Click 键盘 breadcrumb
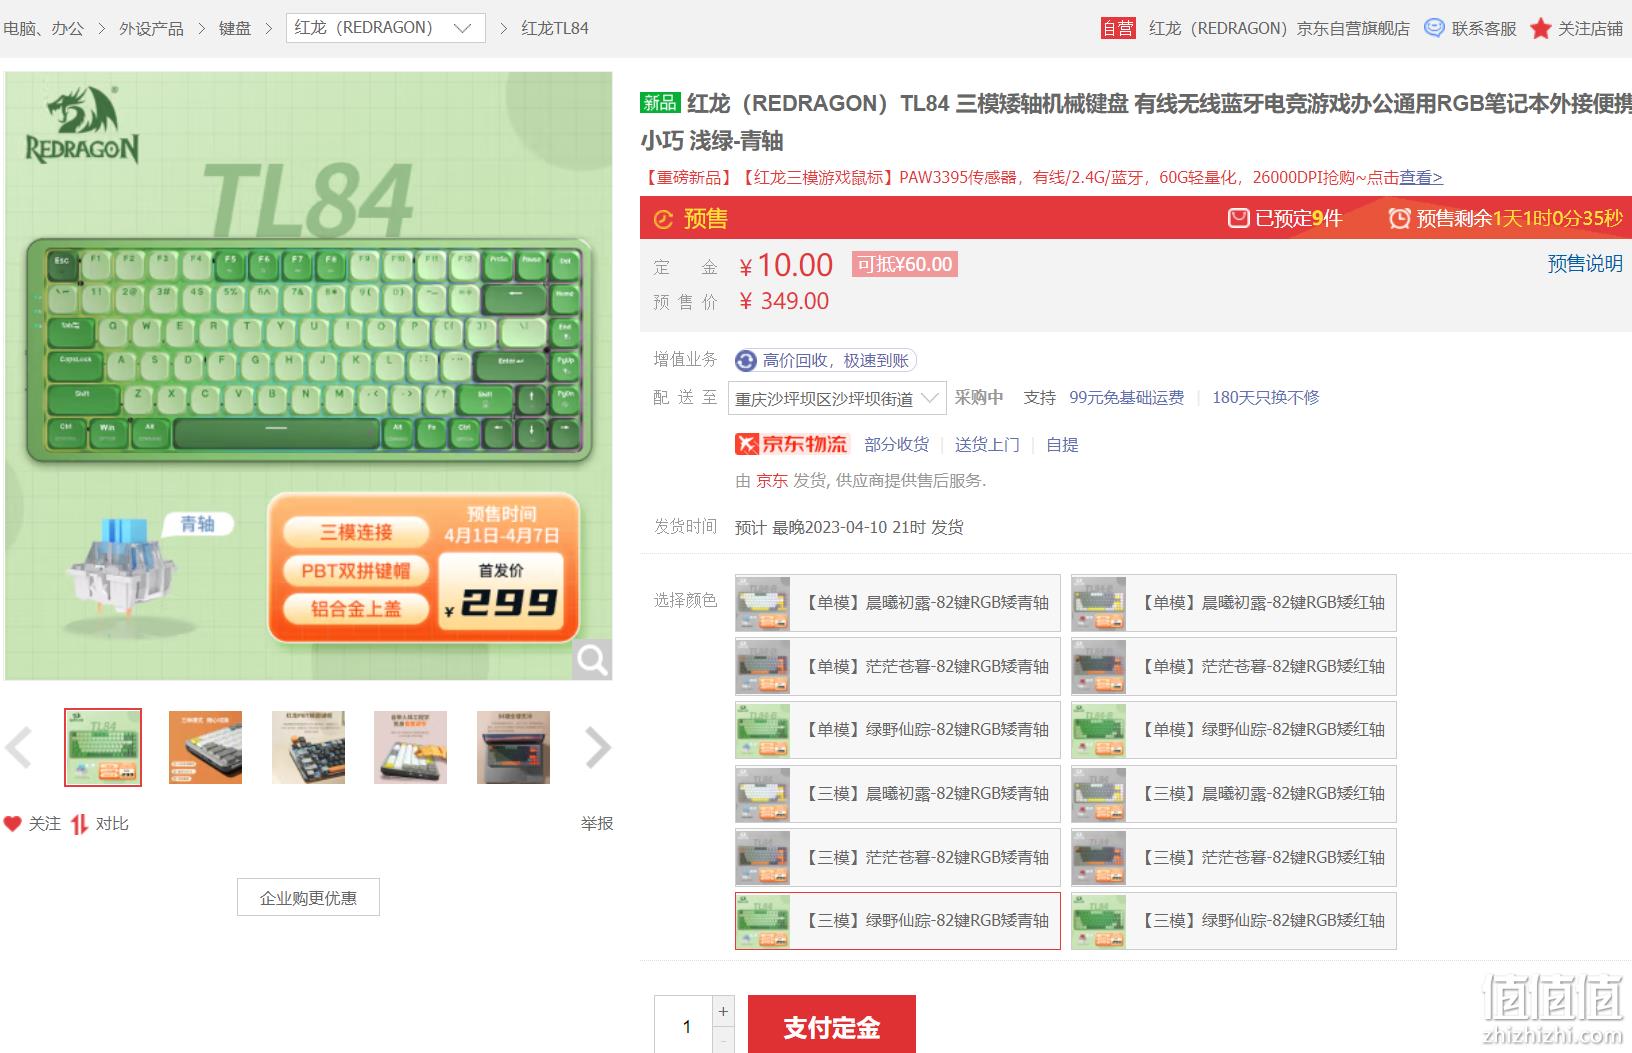Viewport: 1632px width, 1053px height. (235, 28)
